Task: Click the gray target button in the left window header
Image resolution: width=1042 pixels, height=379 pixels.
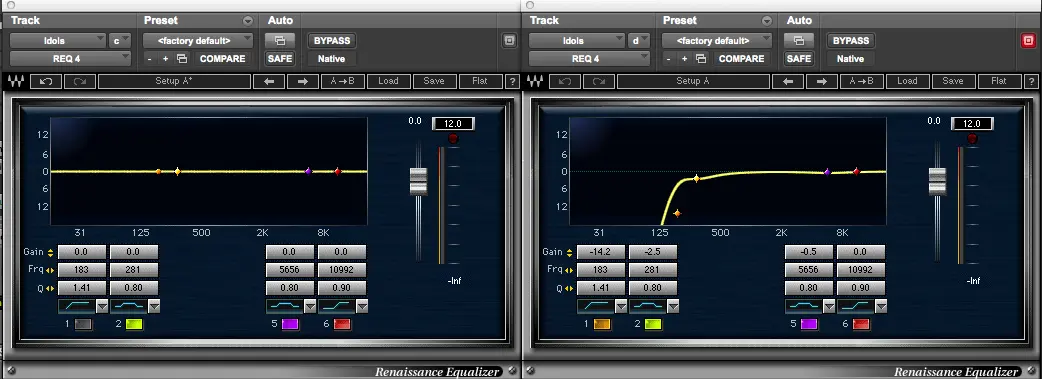Action: tap(509, 41)
